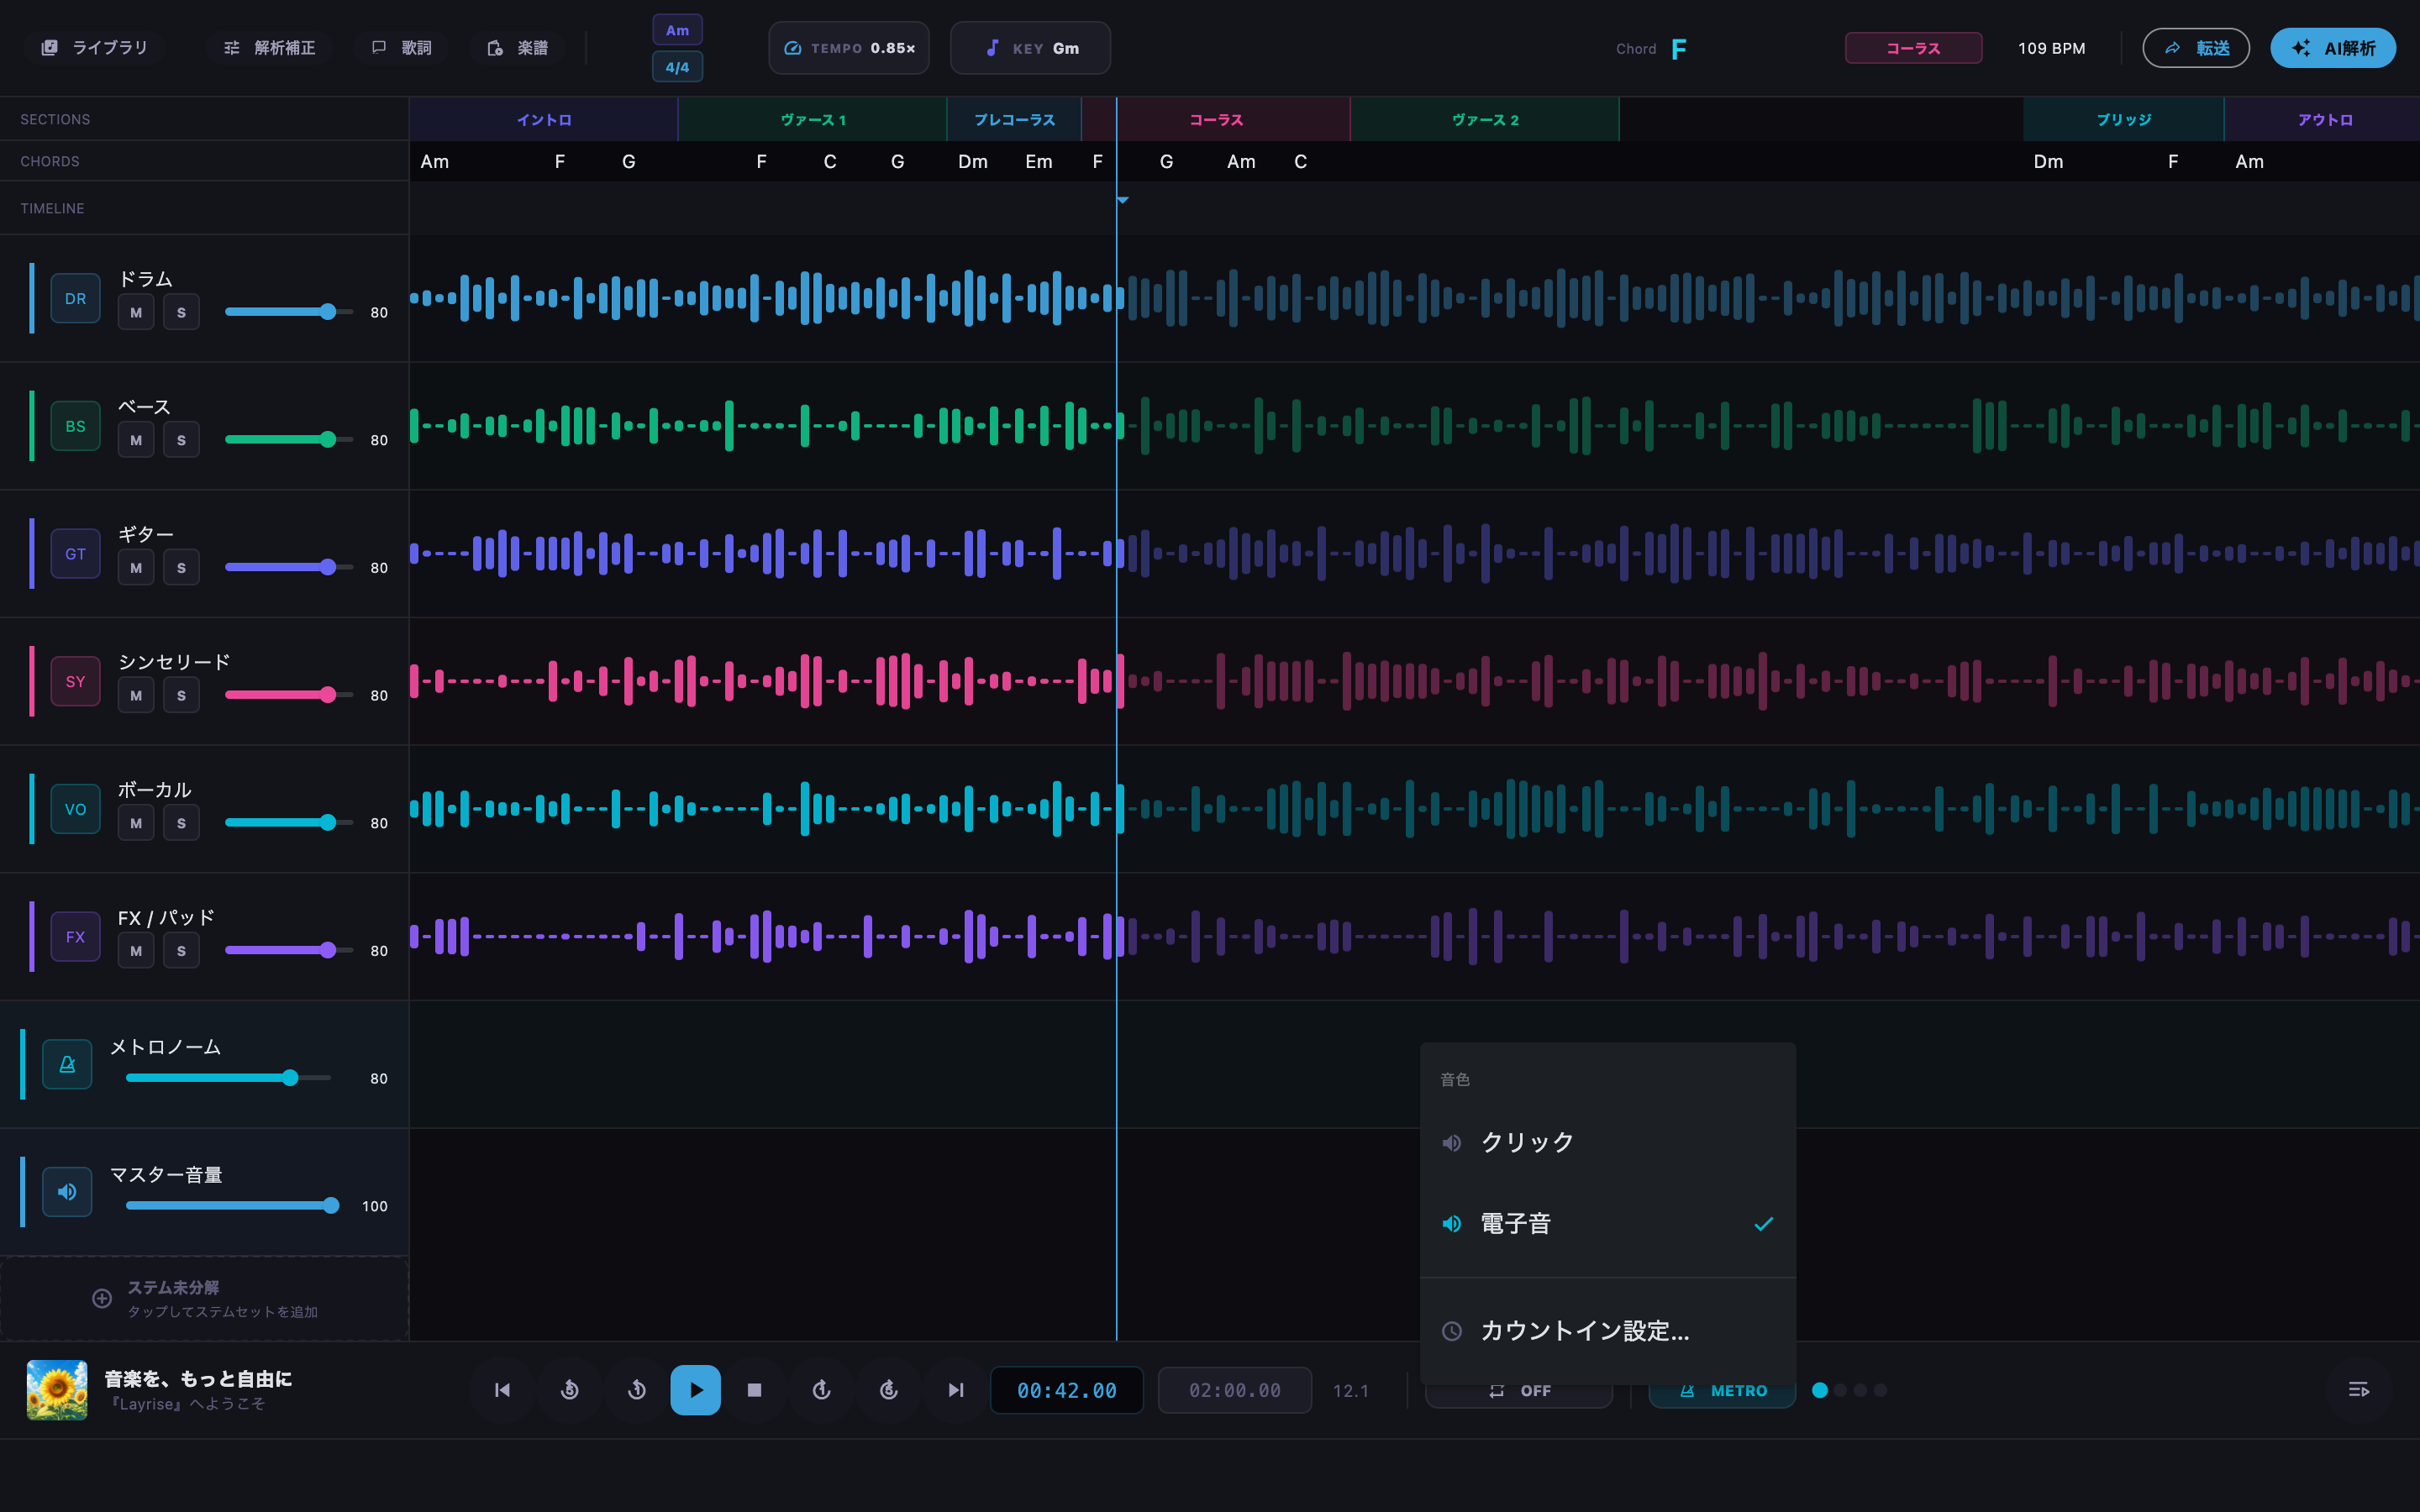Image resolution: width=2420 pixels, height=1512 pixels.
Task: Click the 転送 button
Action: point(2196,48)
